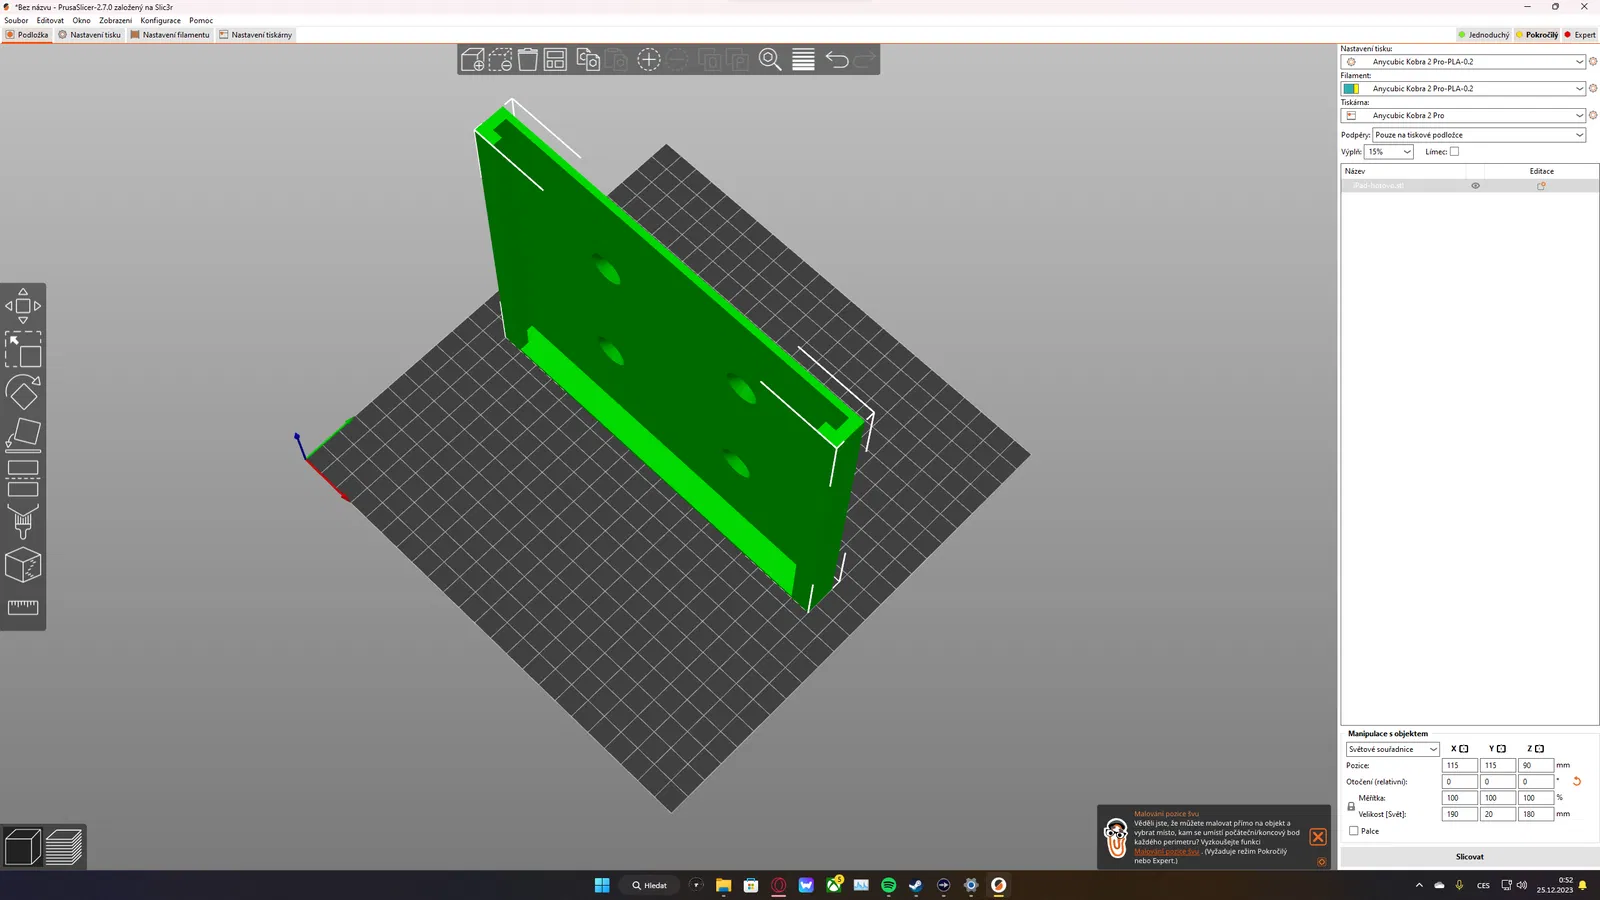Click the Add model cube icon
Screen dimensions: 1600x900
[472, 60]
